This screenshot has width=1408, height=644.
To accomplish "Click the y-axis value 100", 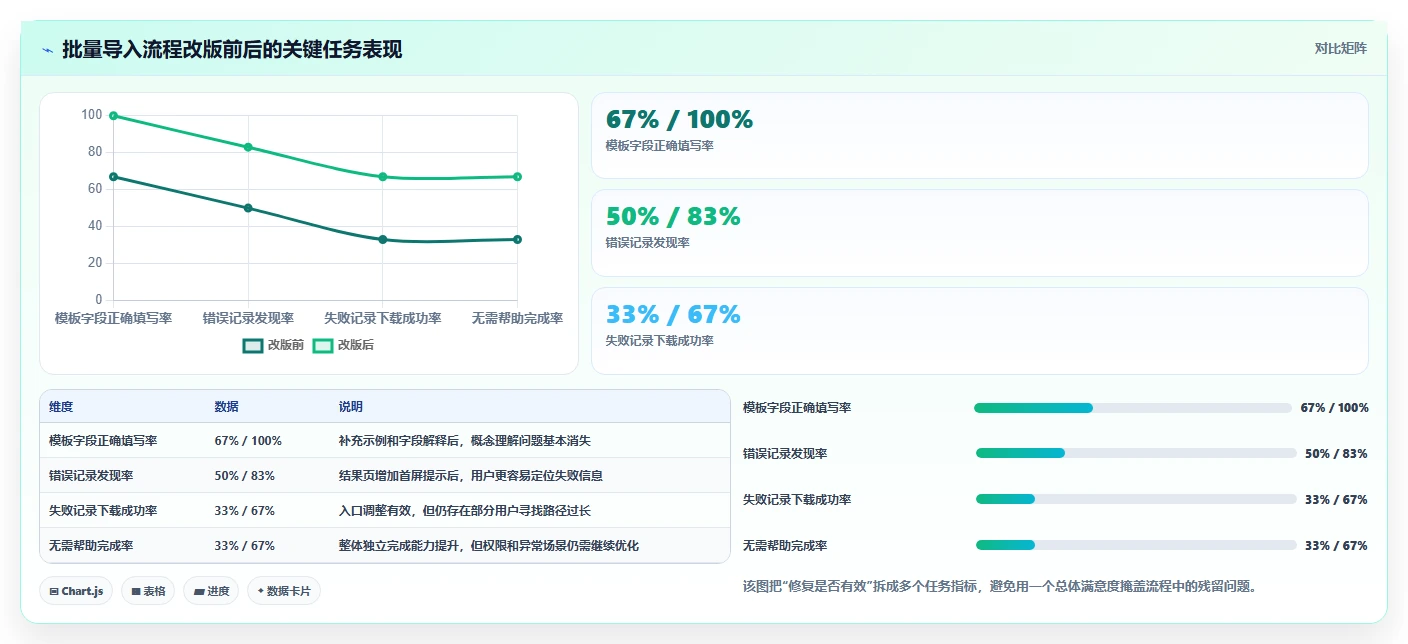I will point(92,115).
